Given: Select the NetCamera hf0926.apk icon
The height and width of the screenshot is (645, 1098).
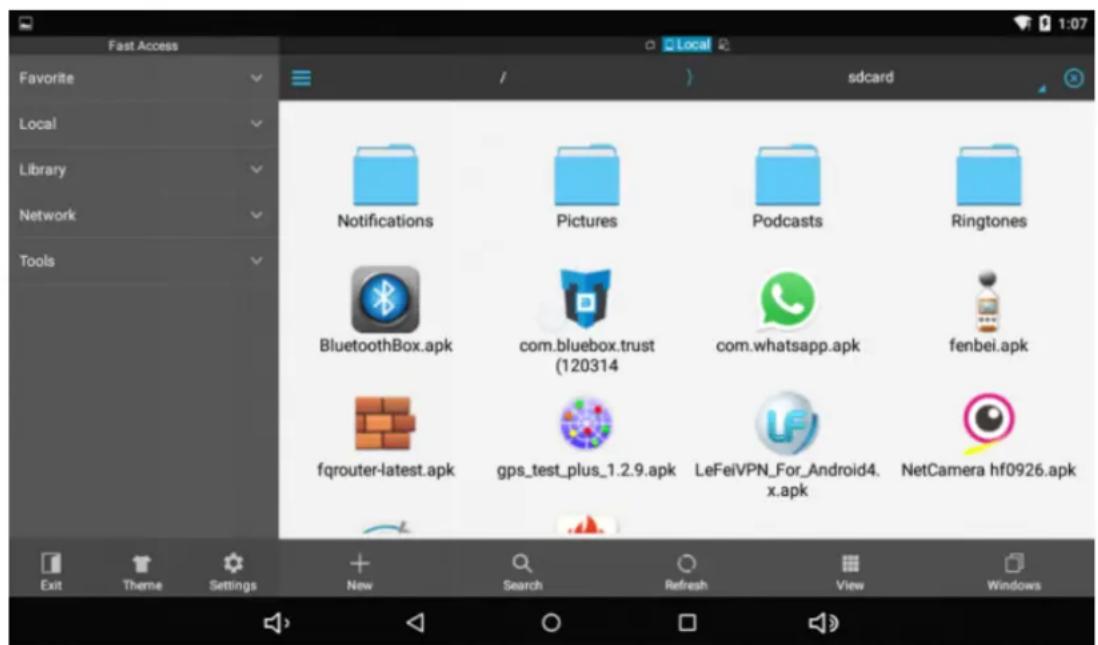Looking at the screenshot, I should tap(987, 422).
